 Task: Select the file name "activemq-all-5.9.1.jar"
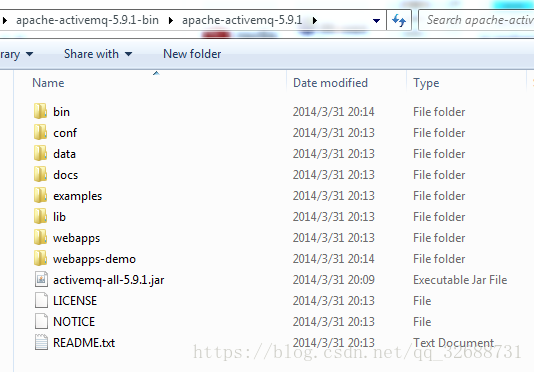pos(109,280)
